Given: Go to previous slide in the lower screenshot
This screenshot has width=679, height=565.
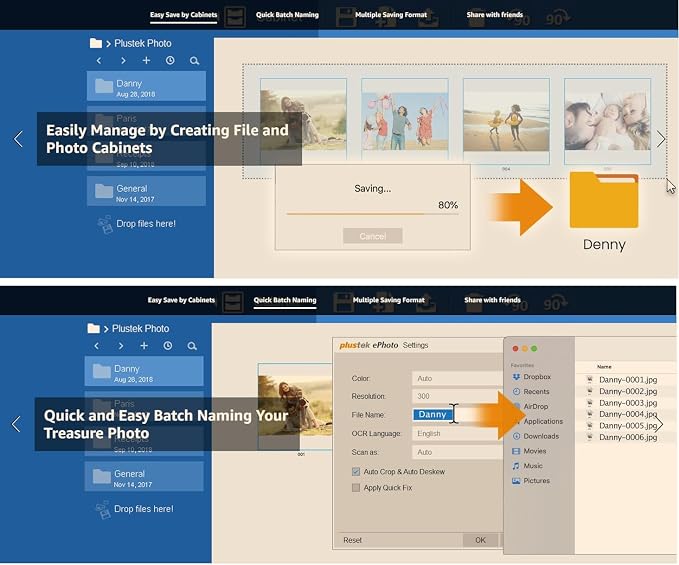Looking at the screenshot, I should tap(16, 424).
